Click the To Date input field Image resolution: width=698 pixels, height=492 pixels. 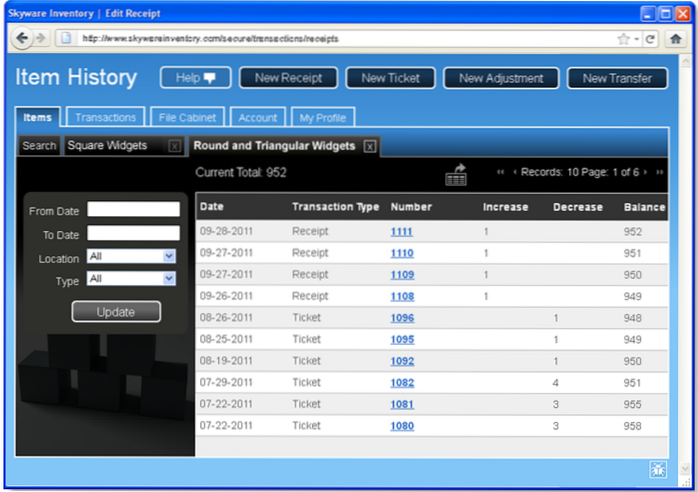coord(133,233)
